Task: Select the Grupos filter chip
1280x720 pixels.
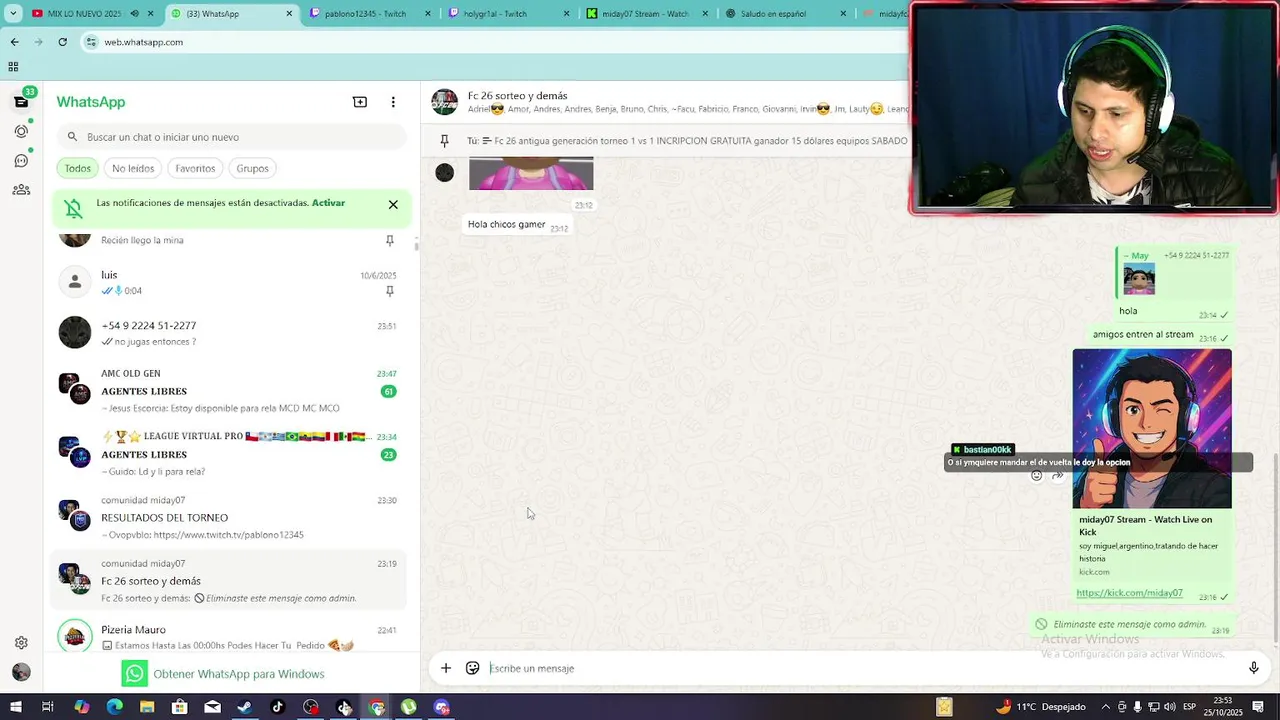Action: [x=252, y=168]
